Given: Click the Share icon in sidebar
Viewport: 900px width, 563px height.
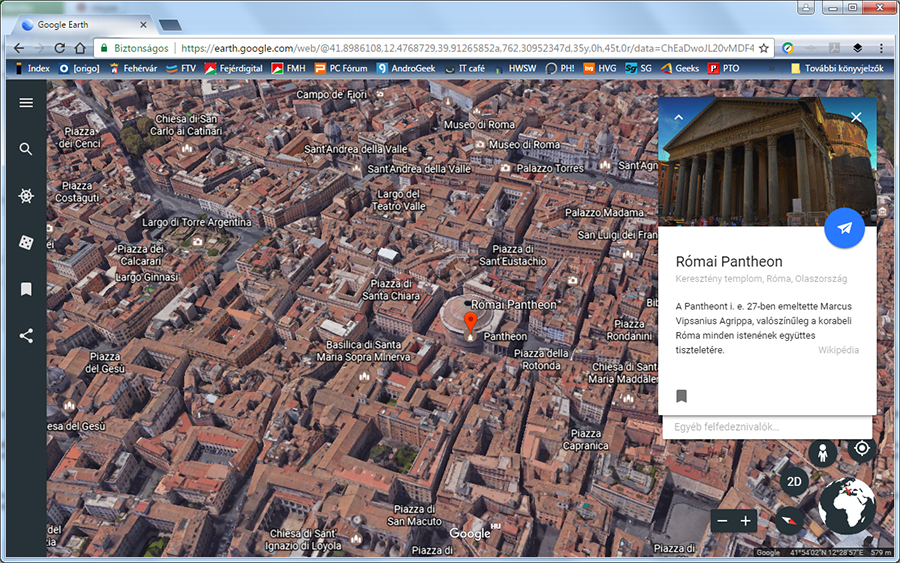Looking at the screenshot, I should click(26, 336).
